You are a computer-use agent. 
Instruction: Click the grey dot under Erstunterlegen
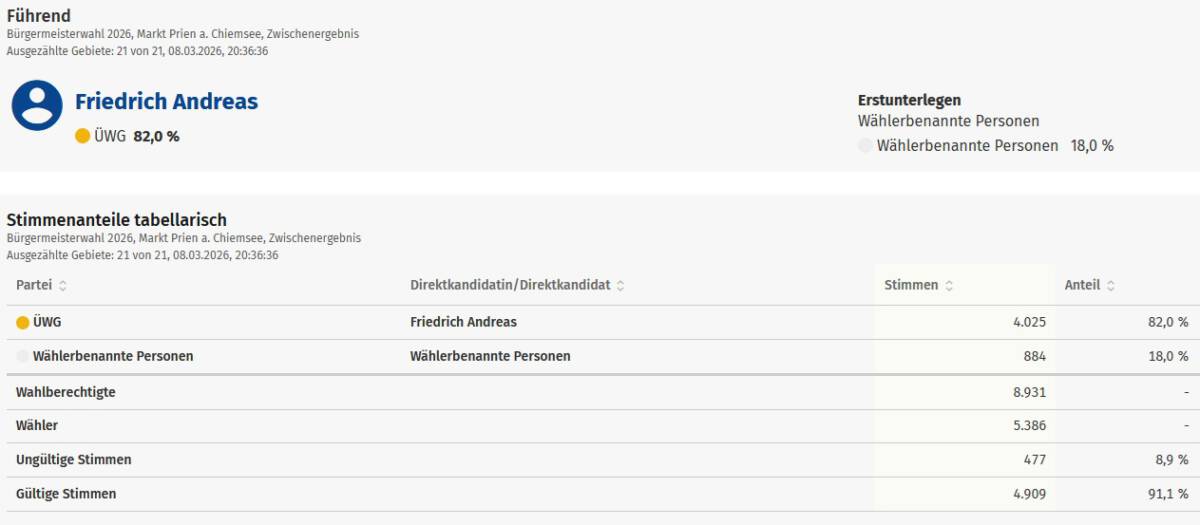coord(865,146)
